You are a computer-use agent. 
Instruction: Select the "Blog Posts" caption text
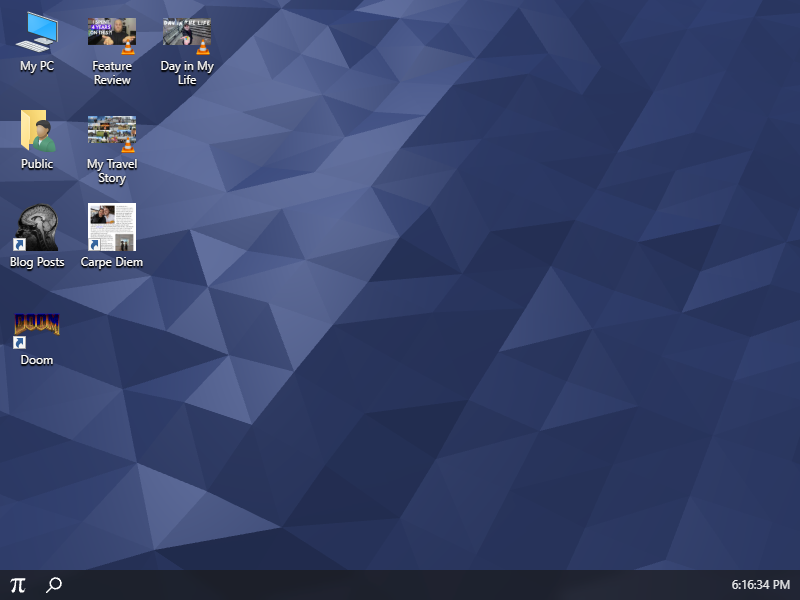[x=37, y=262]
